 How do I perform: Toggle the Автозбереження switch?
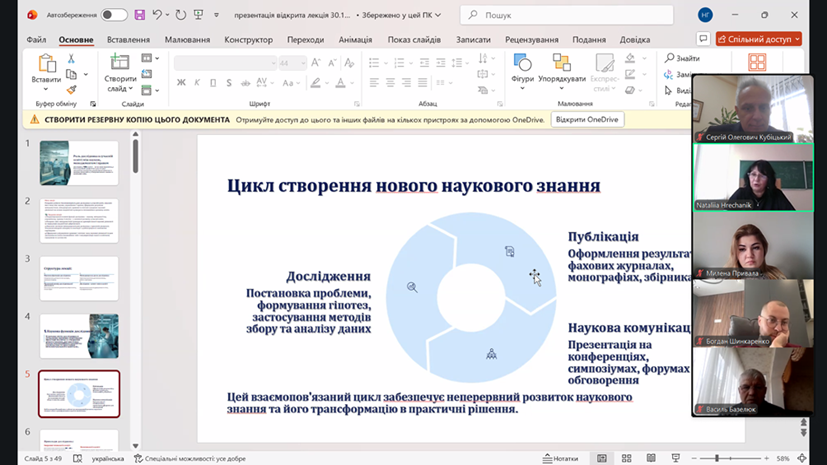114,15
